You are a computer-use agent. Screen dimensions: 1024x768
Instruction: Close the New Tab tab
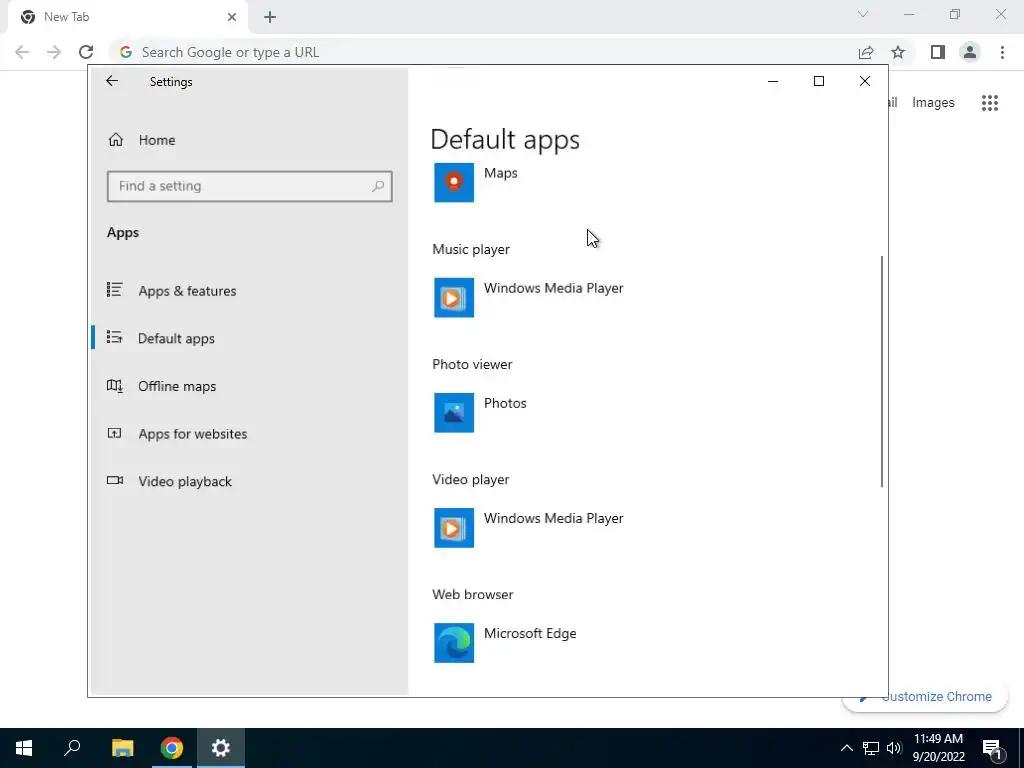(x=232, y=17)
